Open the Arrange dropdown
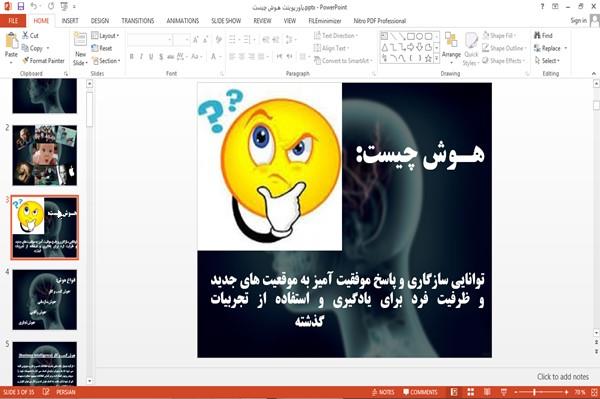This screenshot has height=399, width=600. (x=451, y=48)
